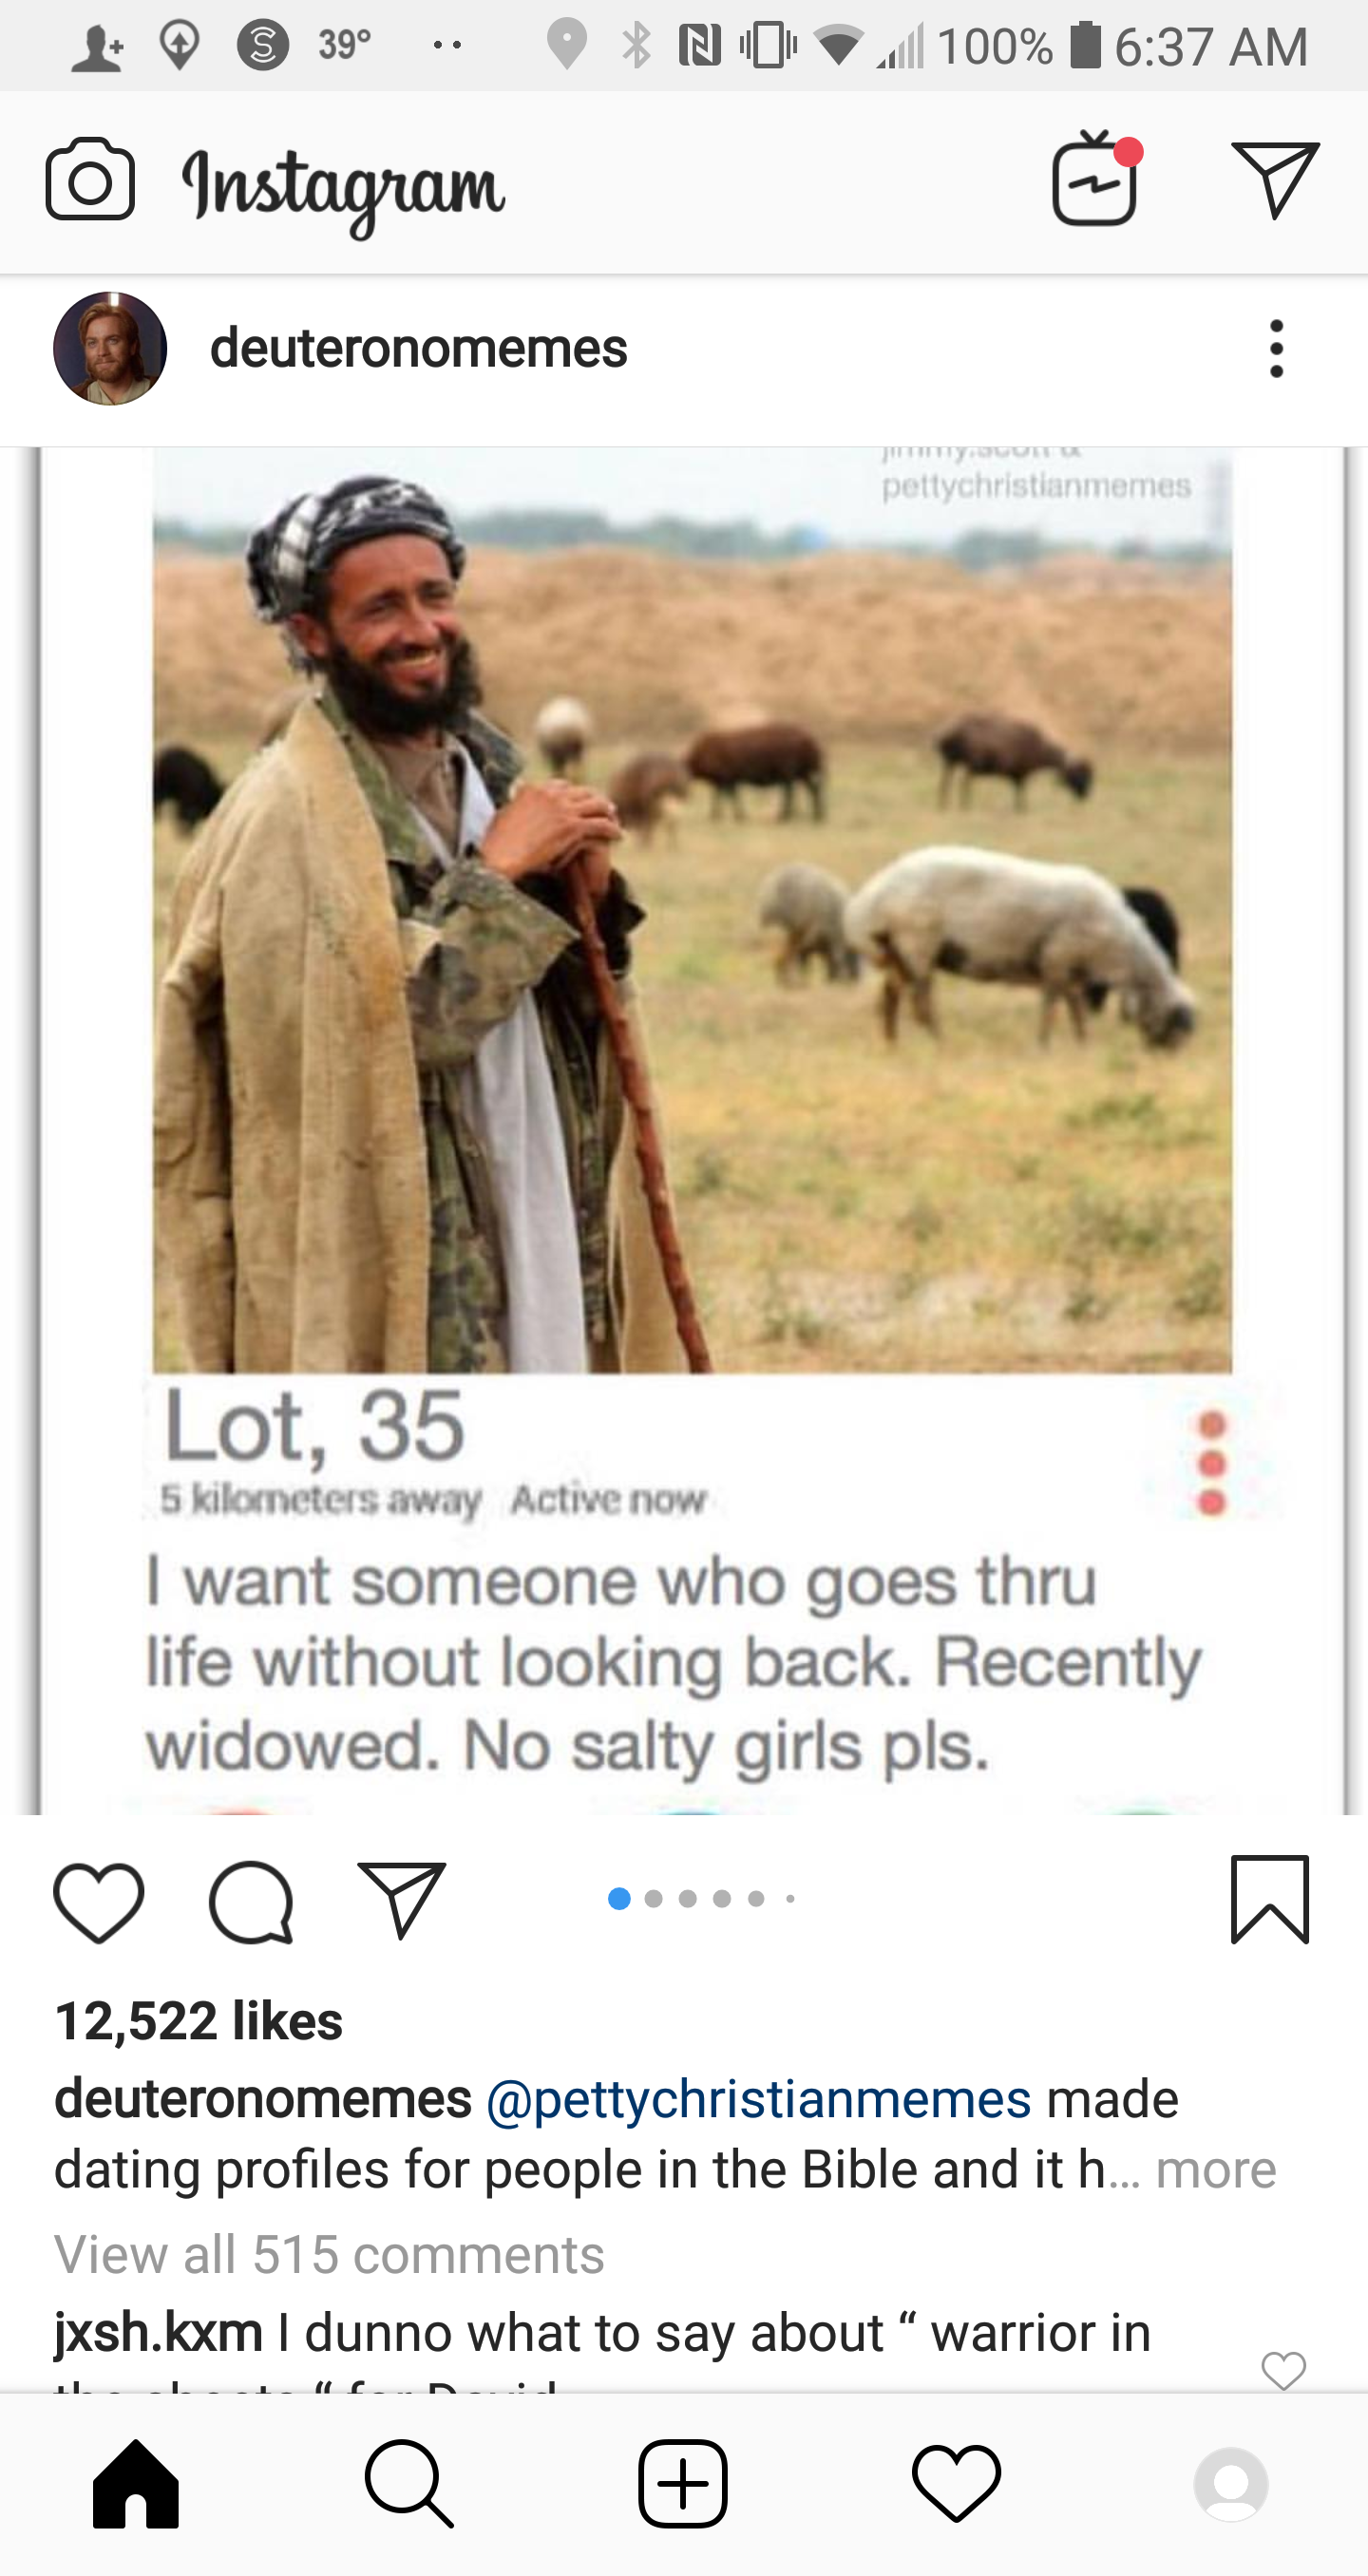Image resolution: width=1368 pixels, height=2576 pixels.
Task: Open direct messages paper plane icon
Action: pos(1275,179)
